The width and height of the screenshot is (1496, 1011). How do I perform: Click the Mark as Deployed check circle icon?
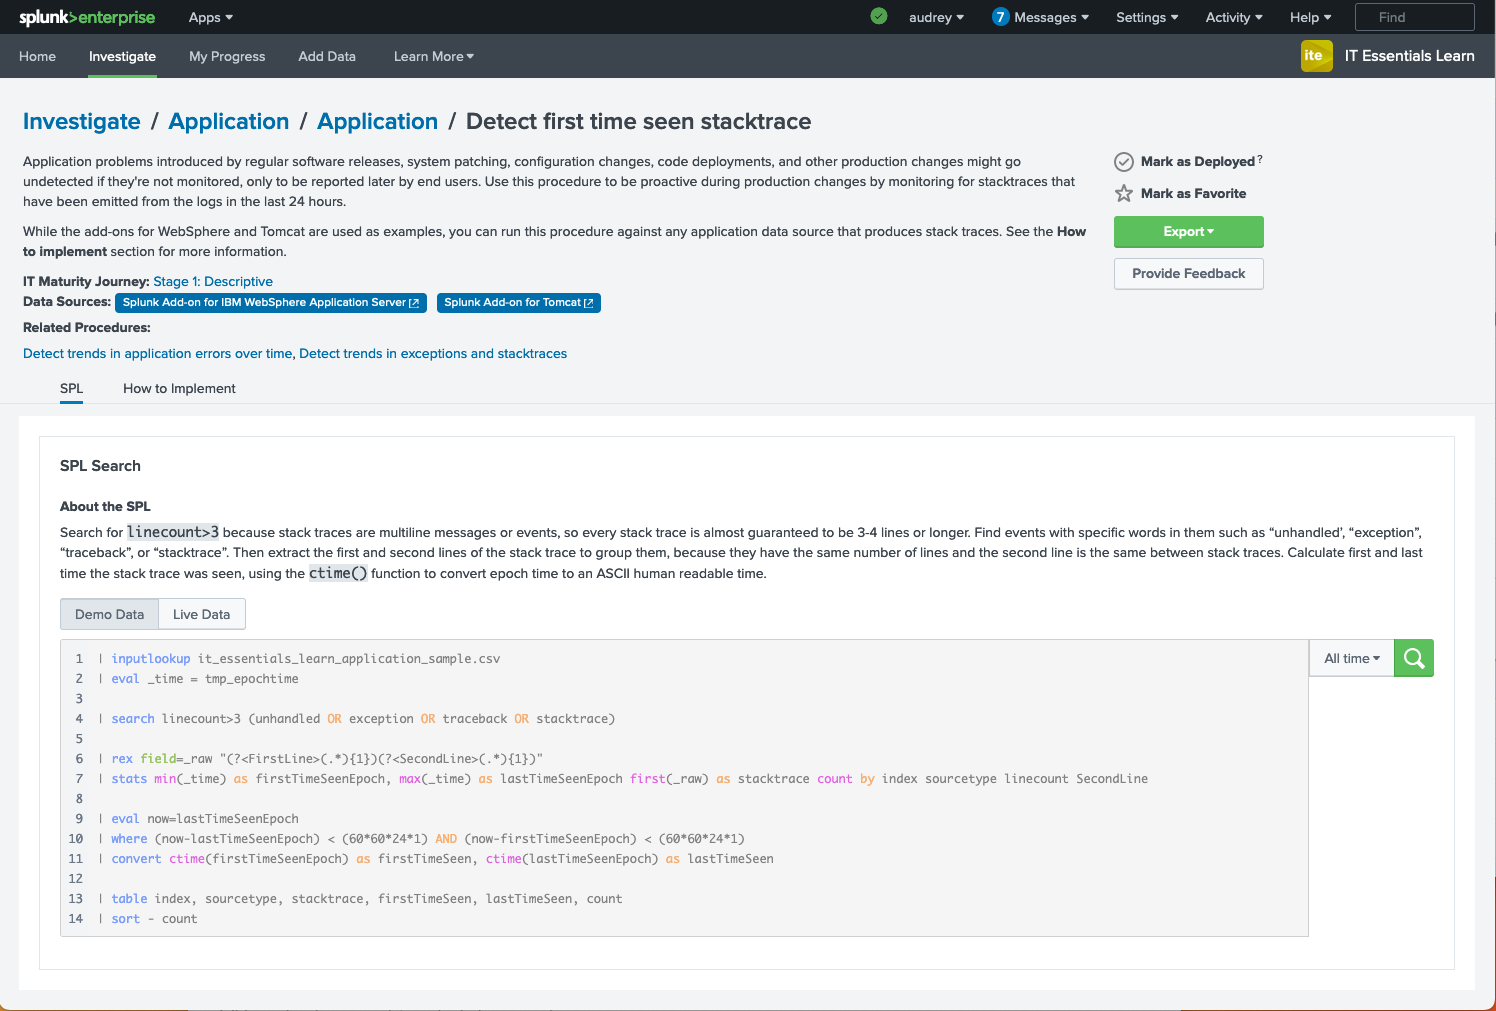click(x=1124, y=162)
